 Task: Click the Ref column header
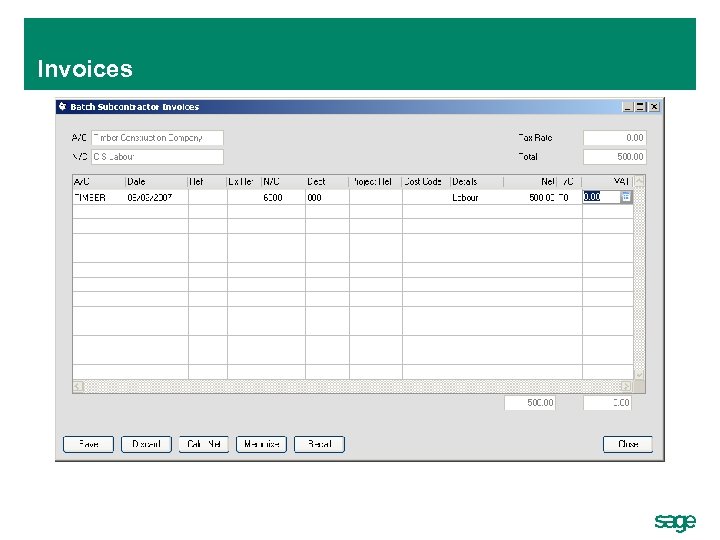point(208,182)
